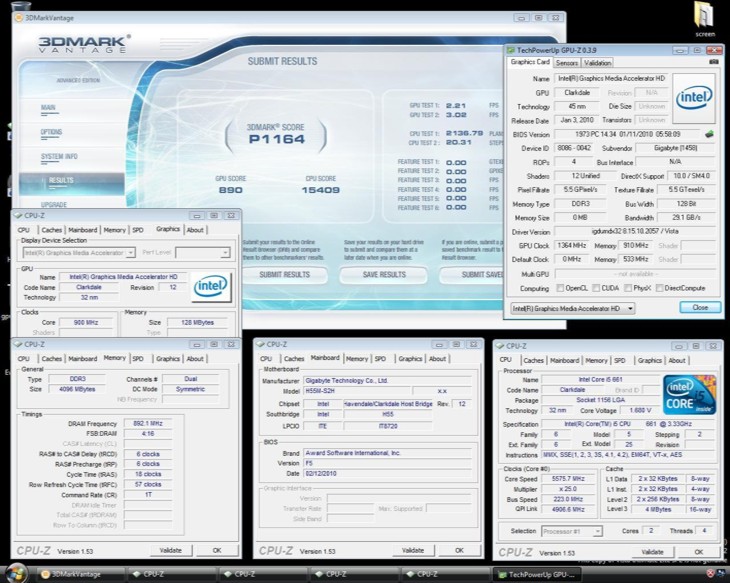Open GPU-Z graphics card selection dropdown
This screenshot has width=730, height=583.
tap(573, 308)
